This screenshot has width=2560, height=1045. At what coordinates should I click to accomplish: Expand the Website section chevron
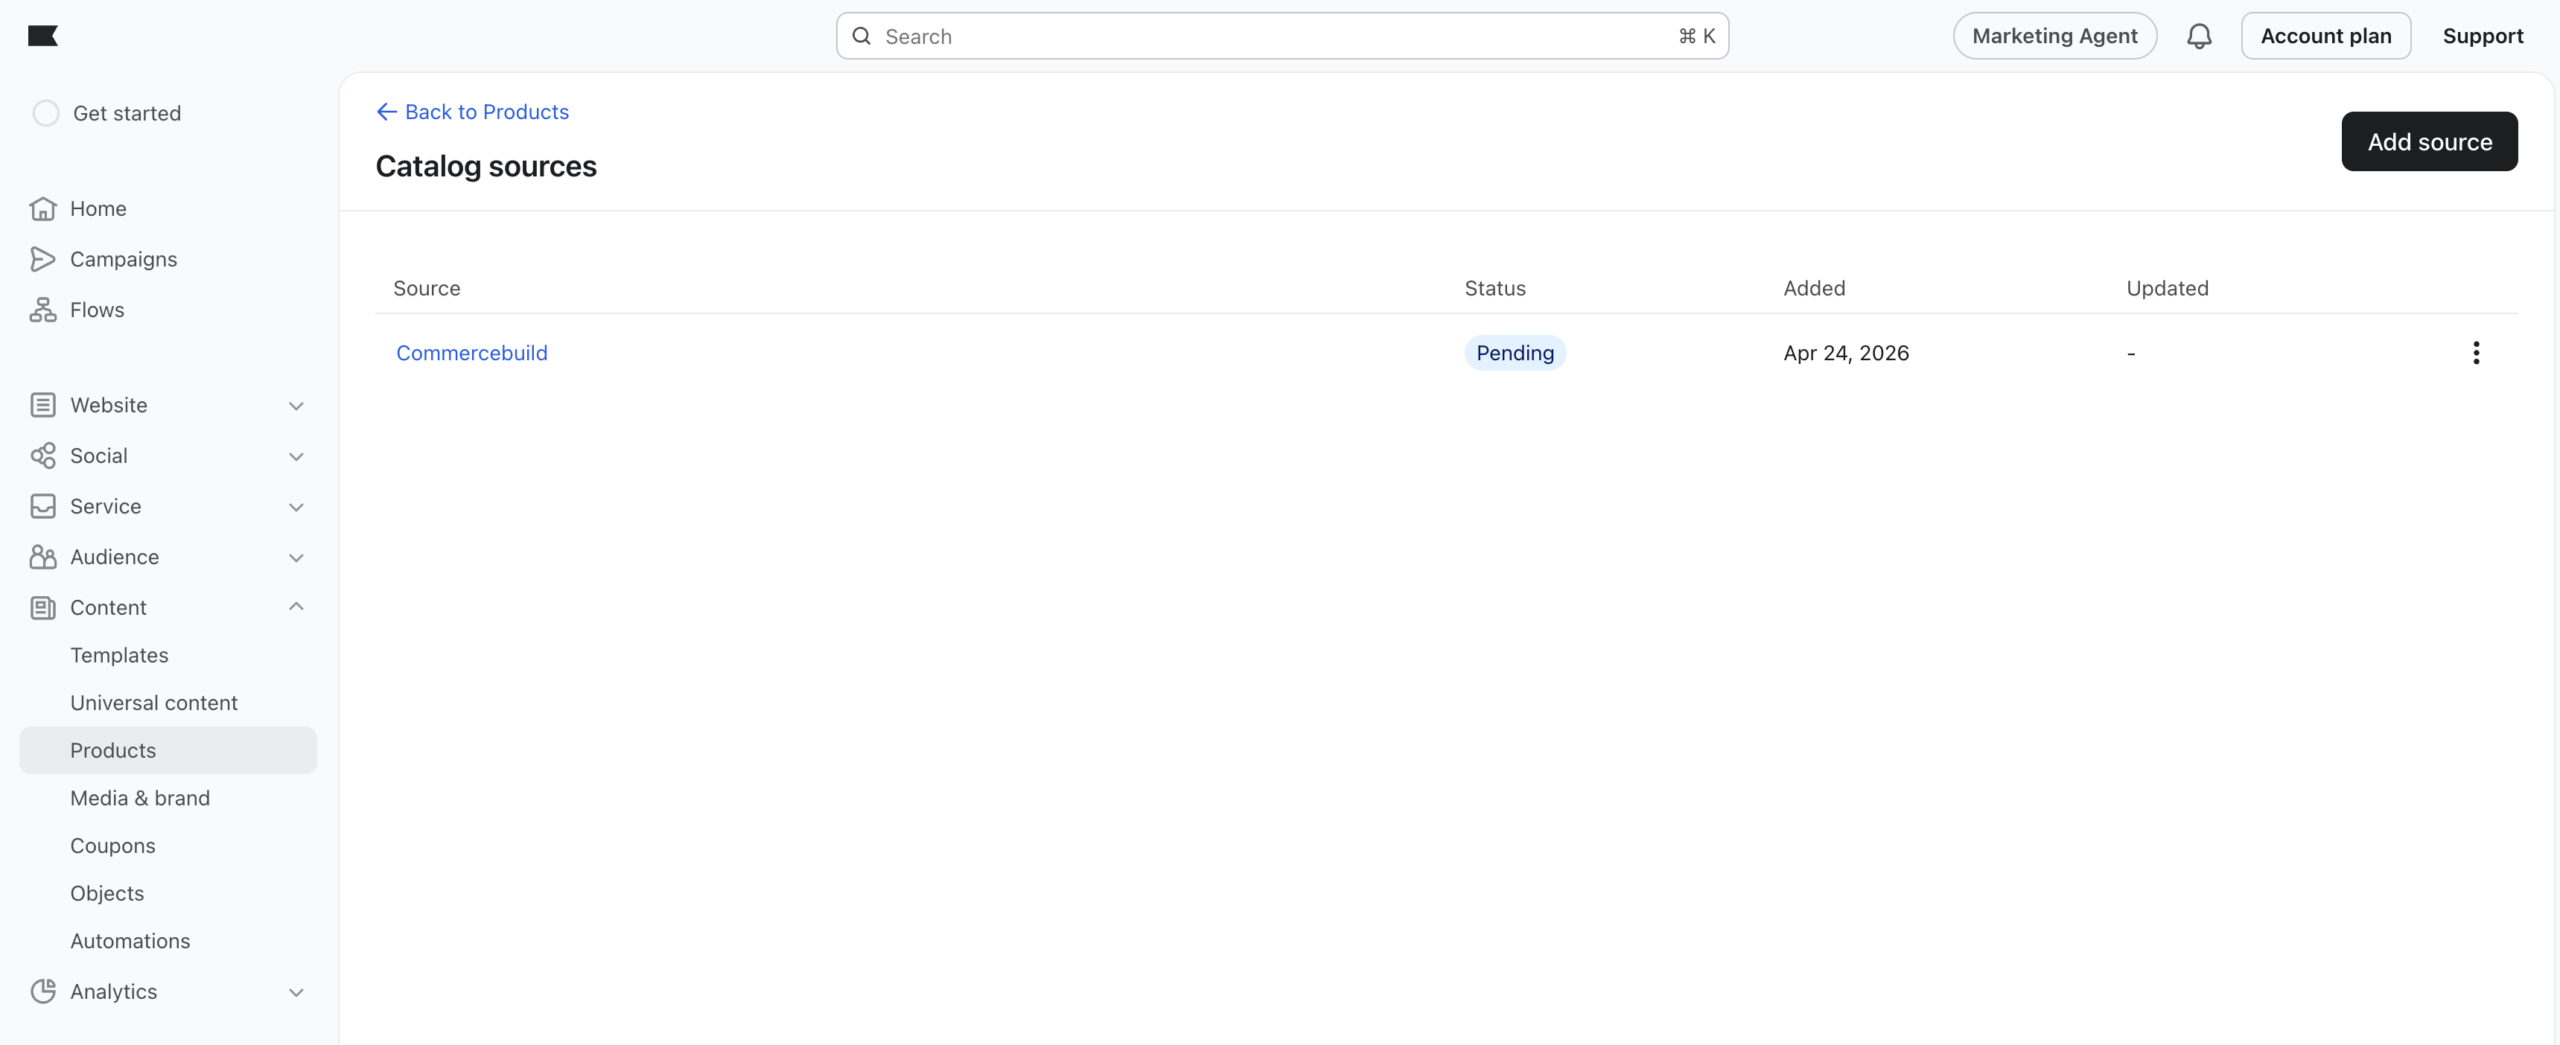[296, 406]
